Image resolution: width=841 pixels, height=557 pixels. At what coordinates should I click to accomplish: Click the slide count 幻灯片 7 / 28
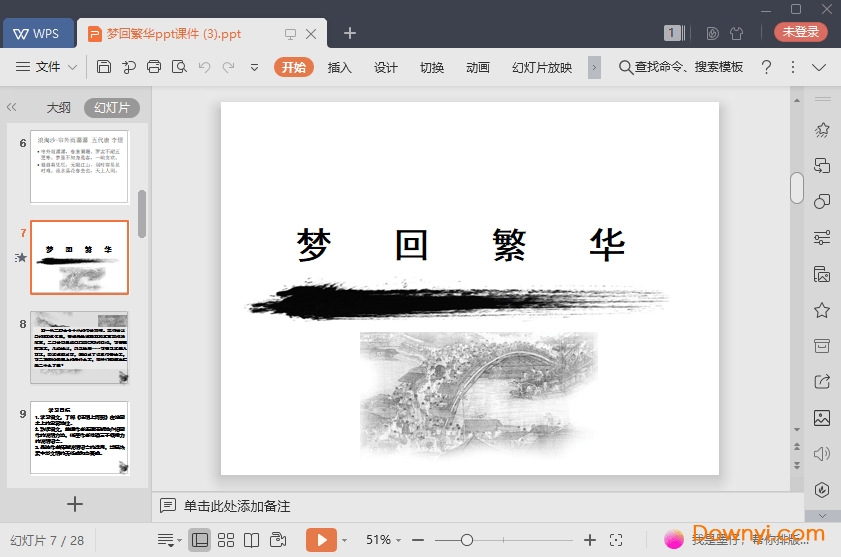pyautogui.click(x=47, y=540)
